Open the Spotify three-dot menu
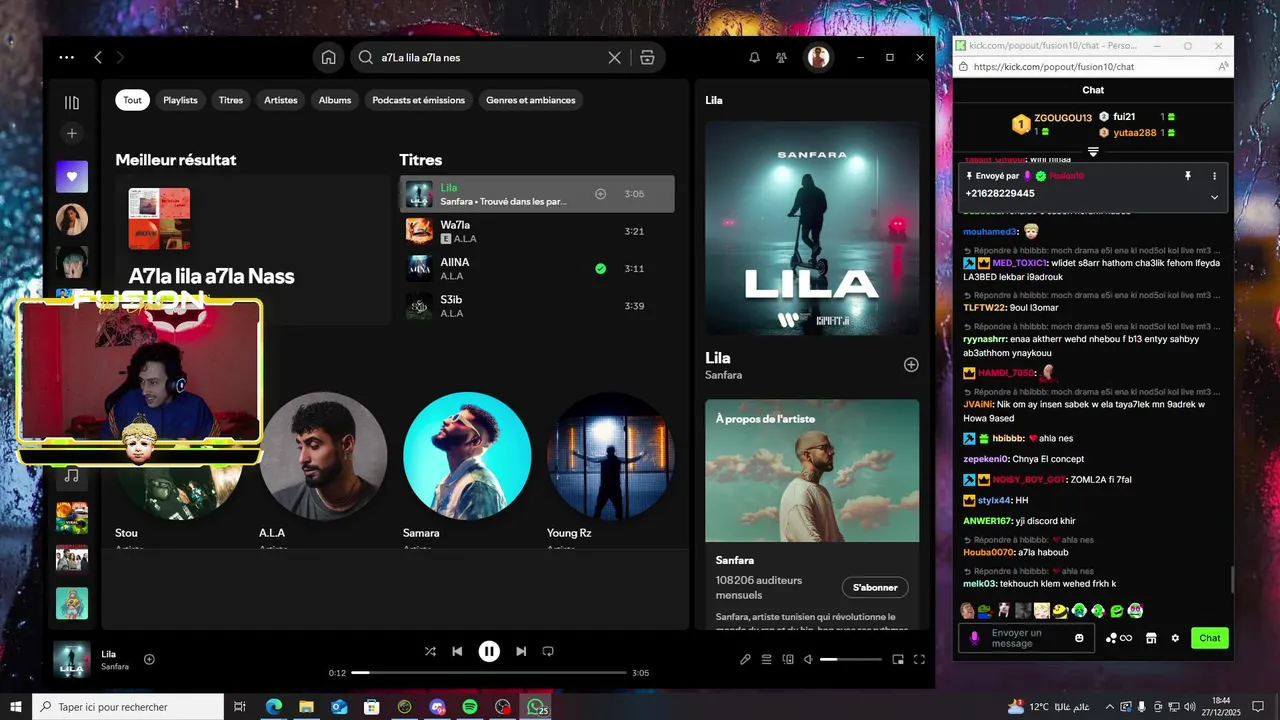The width and height of the screenshot is (1280, 720). (x=67, y=58)
